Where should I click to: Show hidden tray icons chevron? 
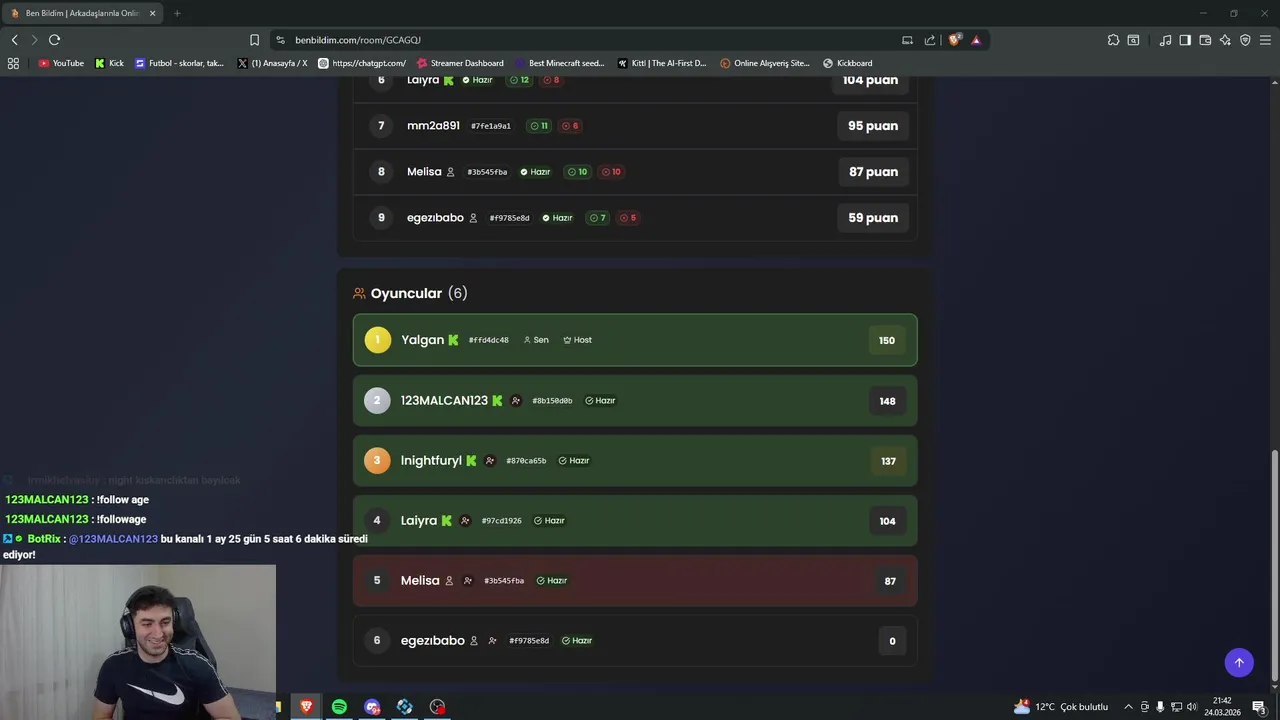point(1128,707)
